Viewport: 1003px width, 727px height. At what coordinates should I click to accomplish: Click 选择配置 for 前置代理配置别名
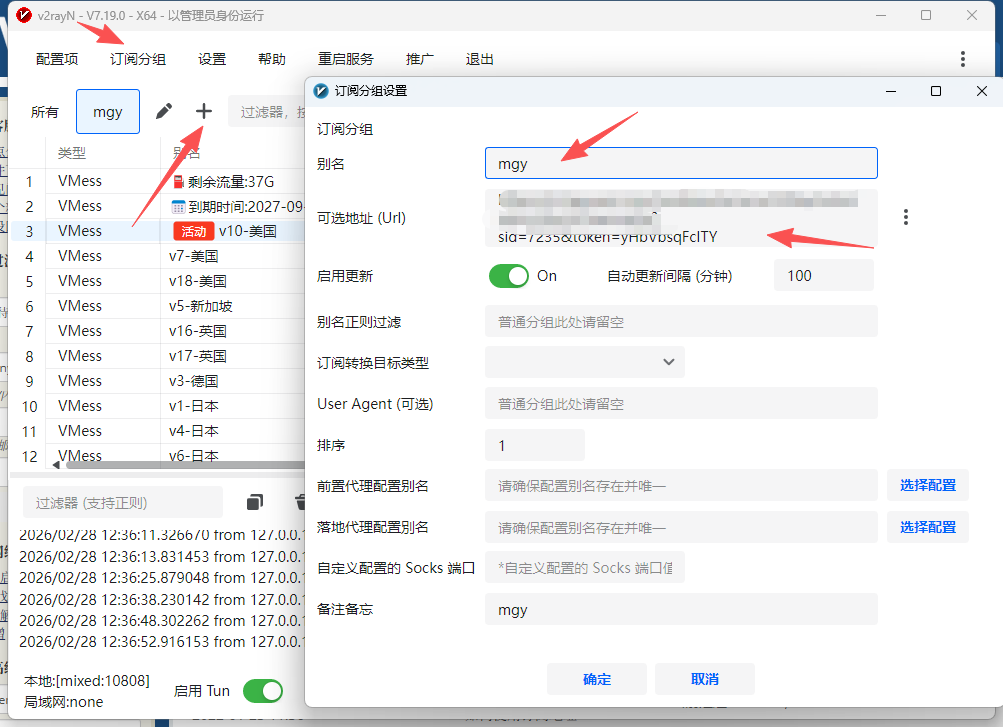coord(928,485)
